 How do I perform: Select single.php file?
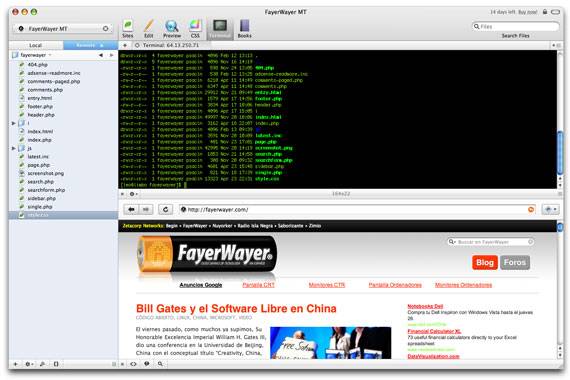40,207
